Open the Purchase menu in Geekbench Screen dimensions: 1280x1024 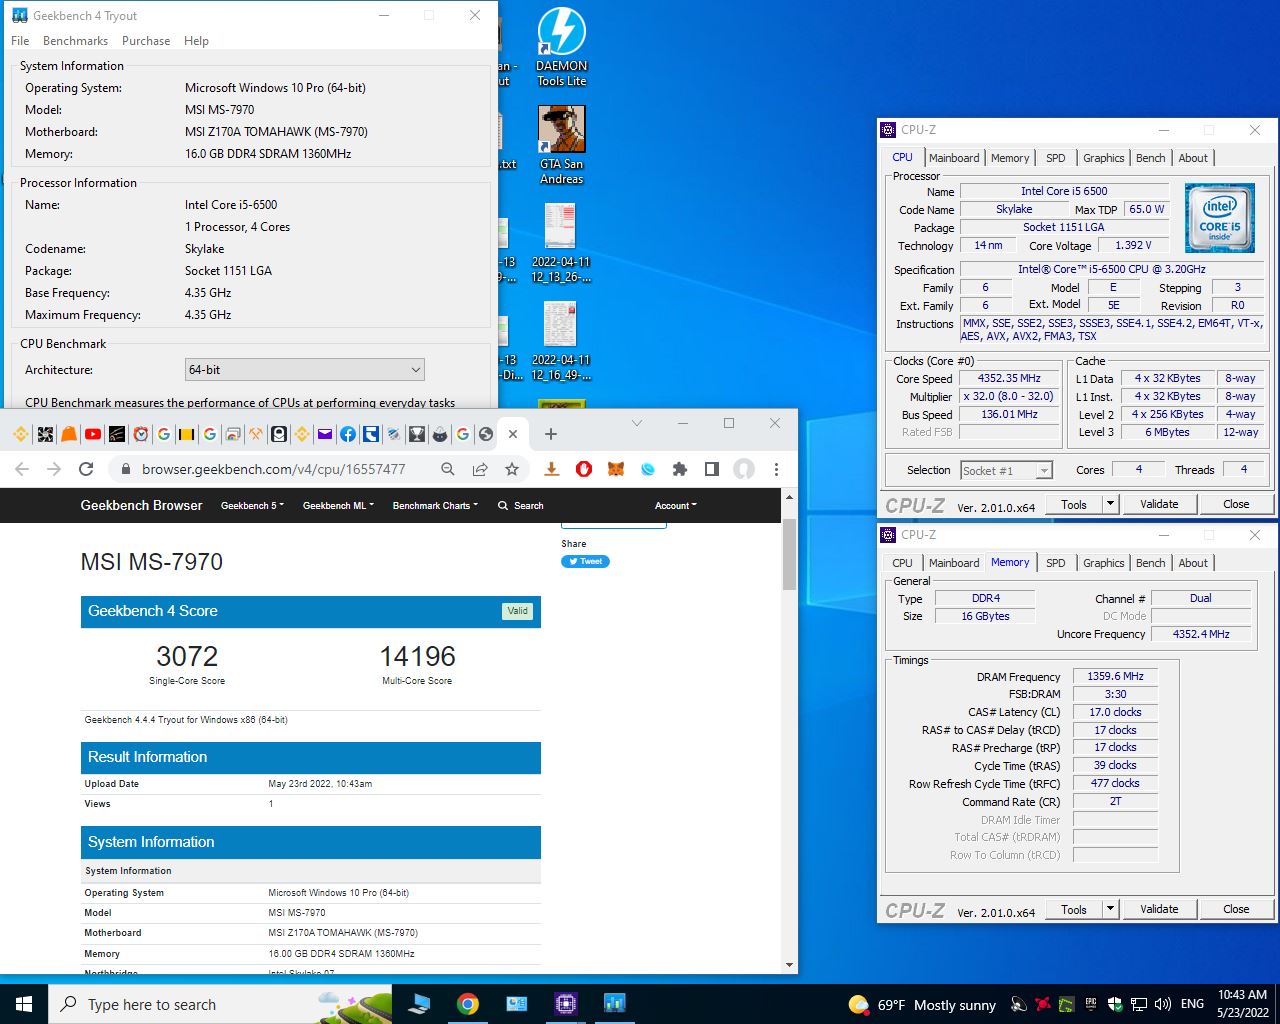(146, 41)
